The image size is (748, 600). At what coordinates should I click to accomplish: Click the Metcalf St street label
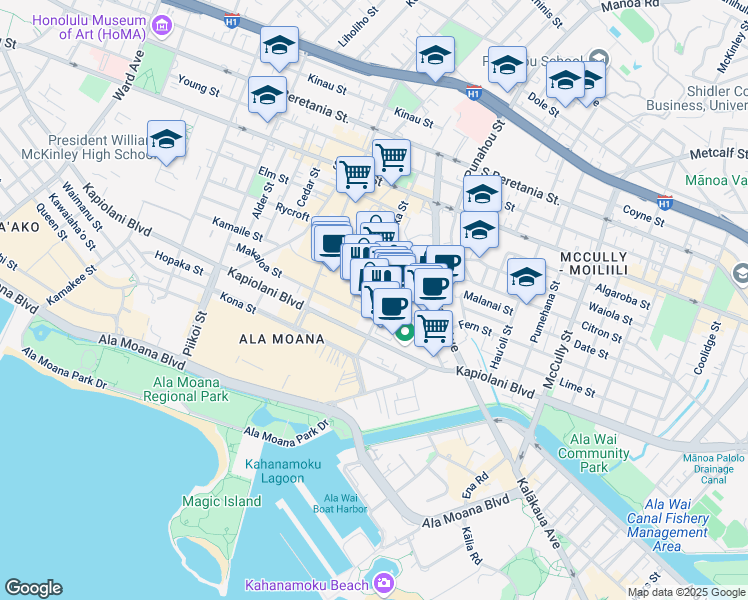point(719,154)
